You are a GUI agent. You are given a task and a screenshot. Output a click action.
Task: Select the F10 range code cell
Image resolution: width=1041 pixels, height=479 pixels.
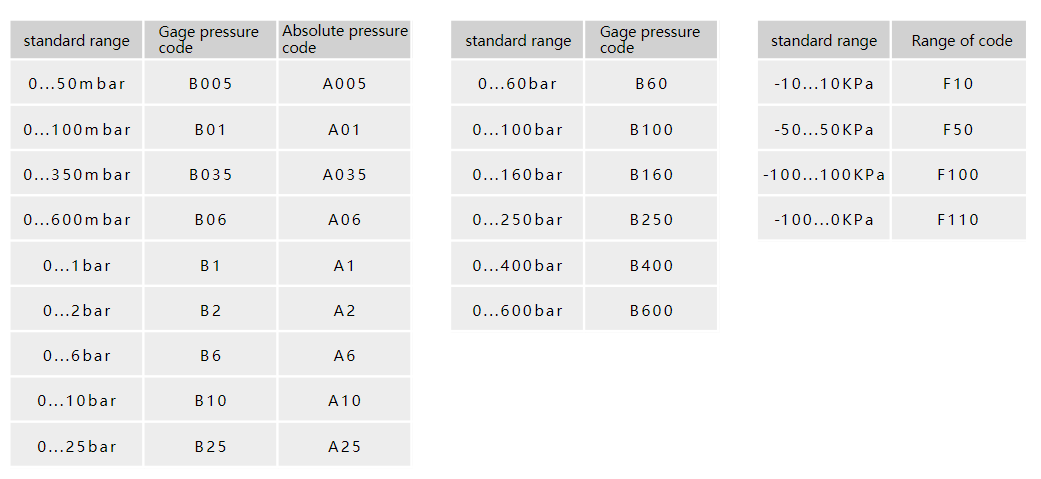pyautogui.click(x=958, y=84)
